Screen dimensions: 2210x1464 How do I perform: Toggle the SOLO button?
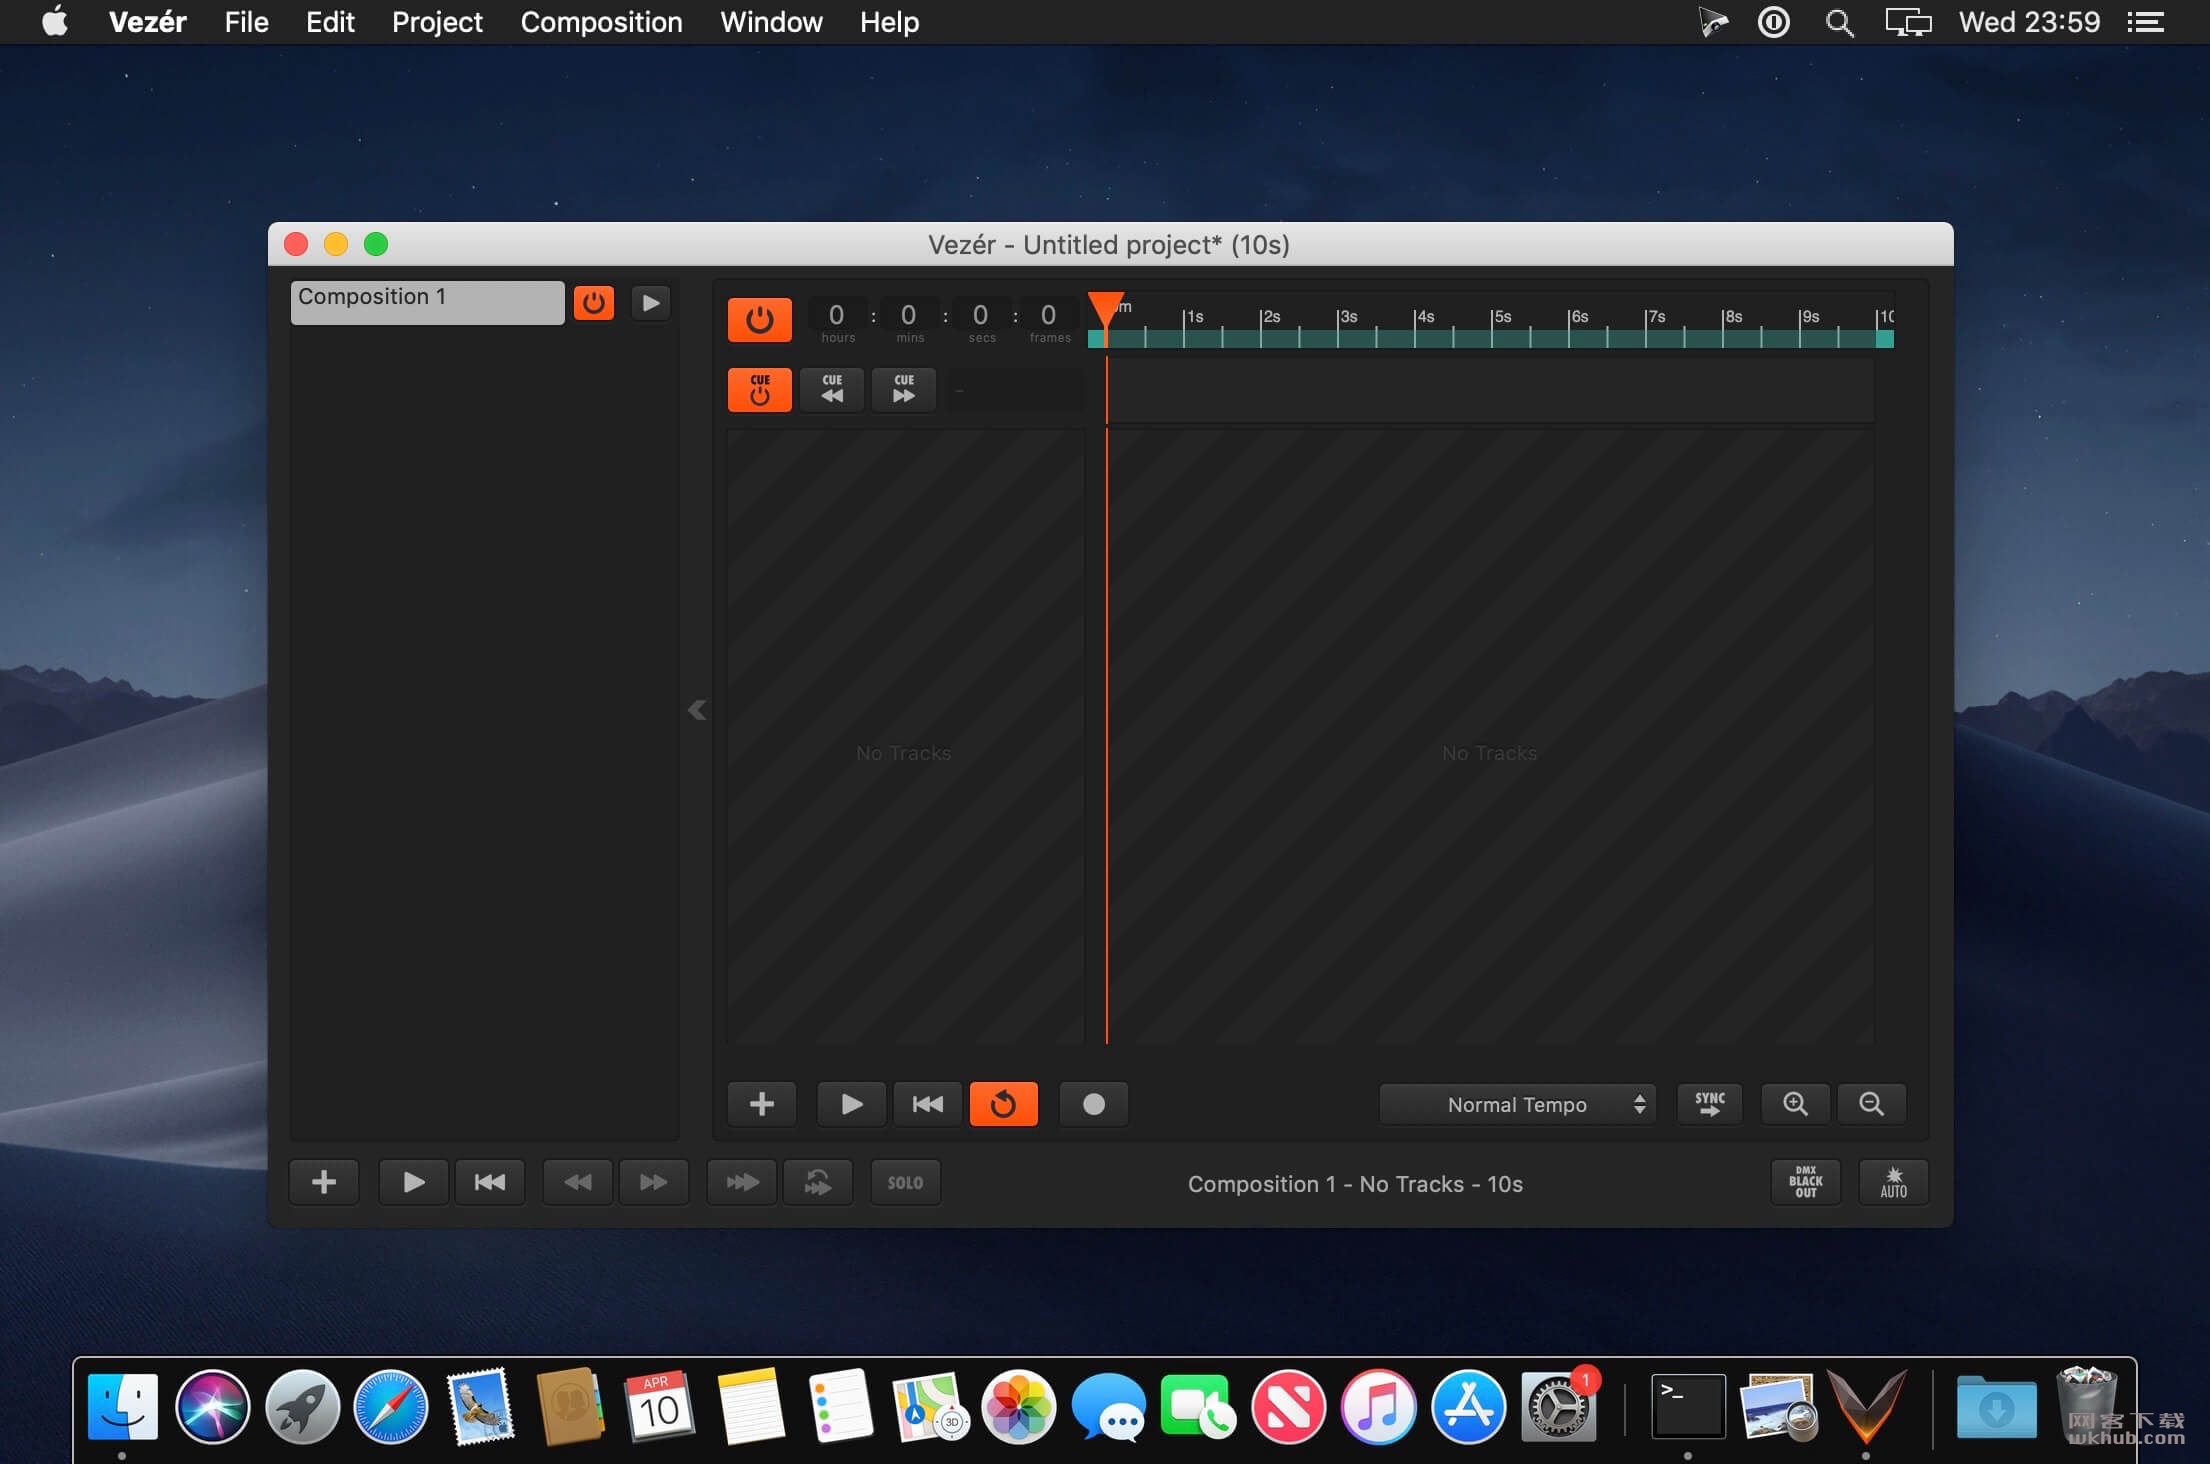point(906,1182)
